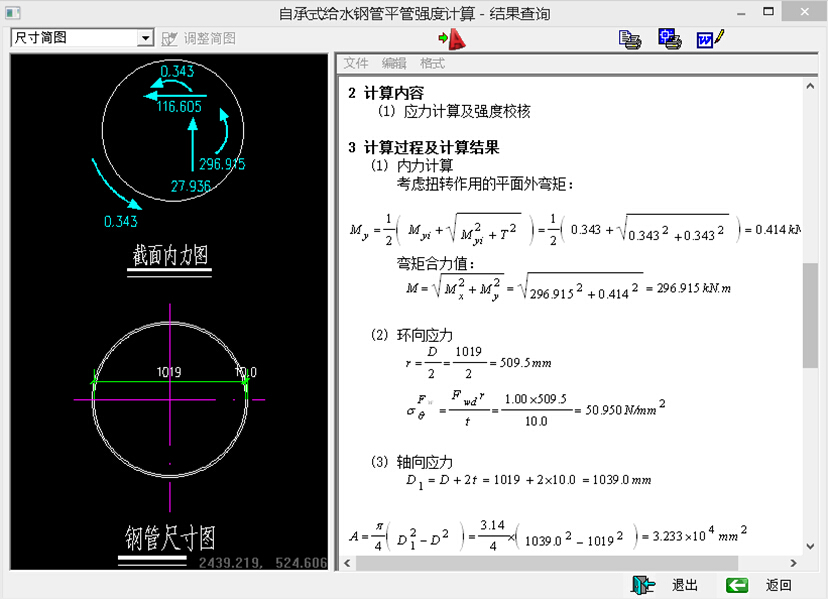The image size is (828, 599).
Task: Close the result query window
Action: click(804, 12)
